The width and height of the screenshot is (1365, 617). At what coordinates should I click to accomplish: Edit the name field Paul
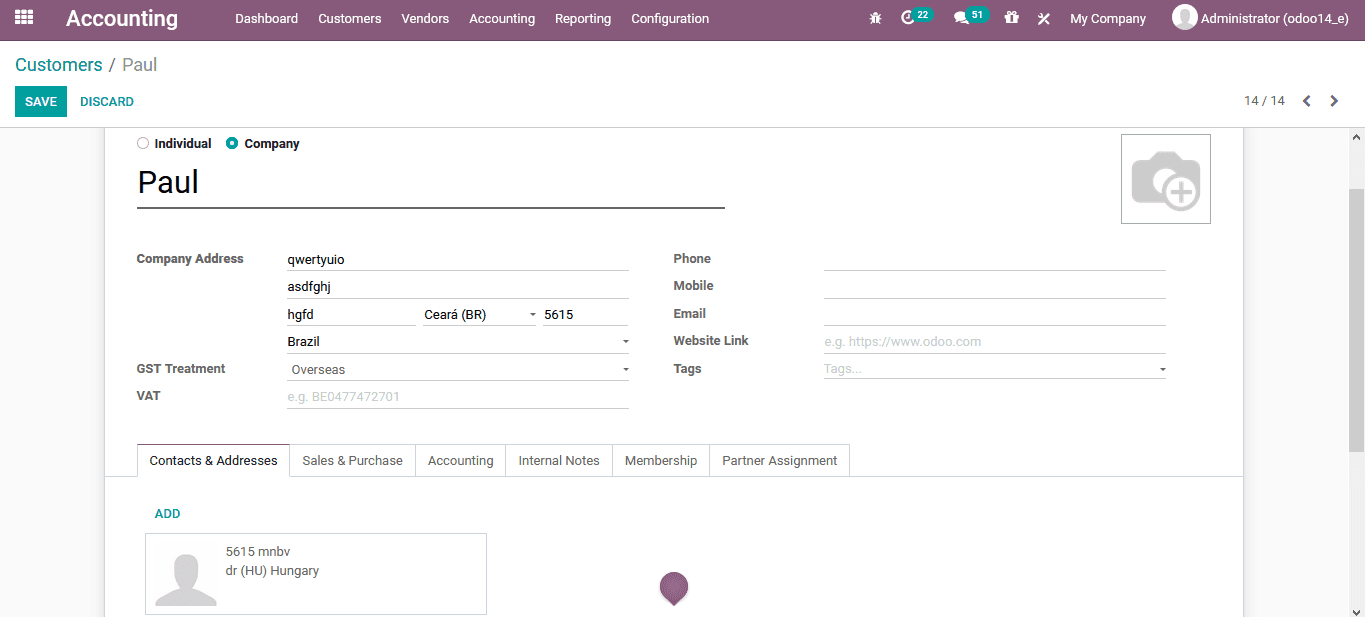[430, 183]
